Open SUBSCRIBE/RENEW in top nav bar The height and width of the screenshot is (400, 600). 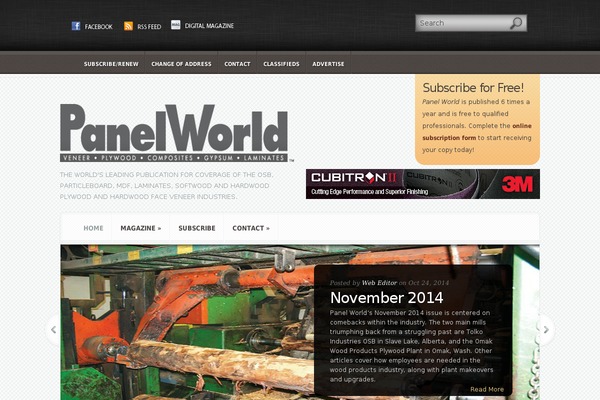[x=111, y=64]
